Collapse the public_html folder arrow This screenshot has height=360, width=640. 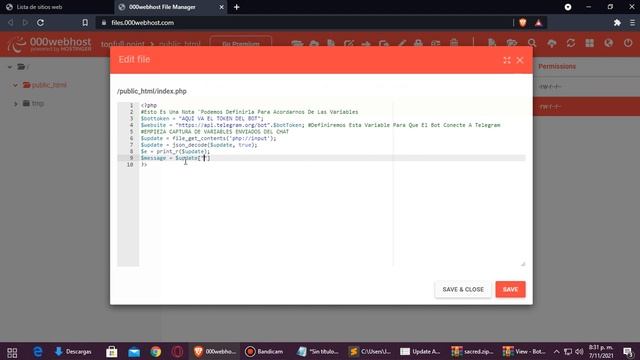tap(15, 85)
